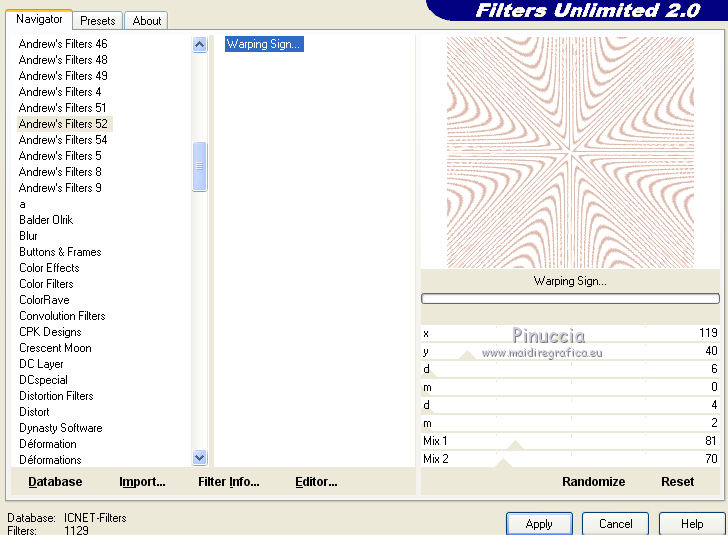Click the Database button
The width and height of the screenshot is (728, 535).
(x=55, y=482)
